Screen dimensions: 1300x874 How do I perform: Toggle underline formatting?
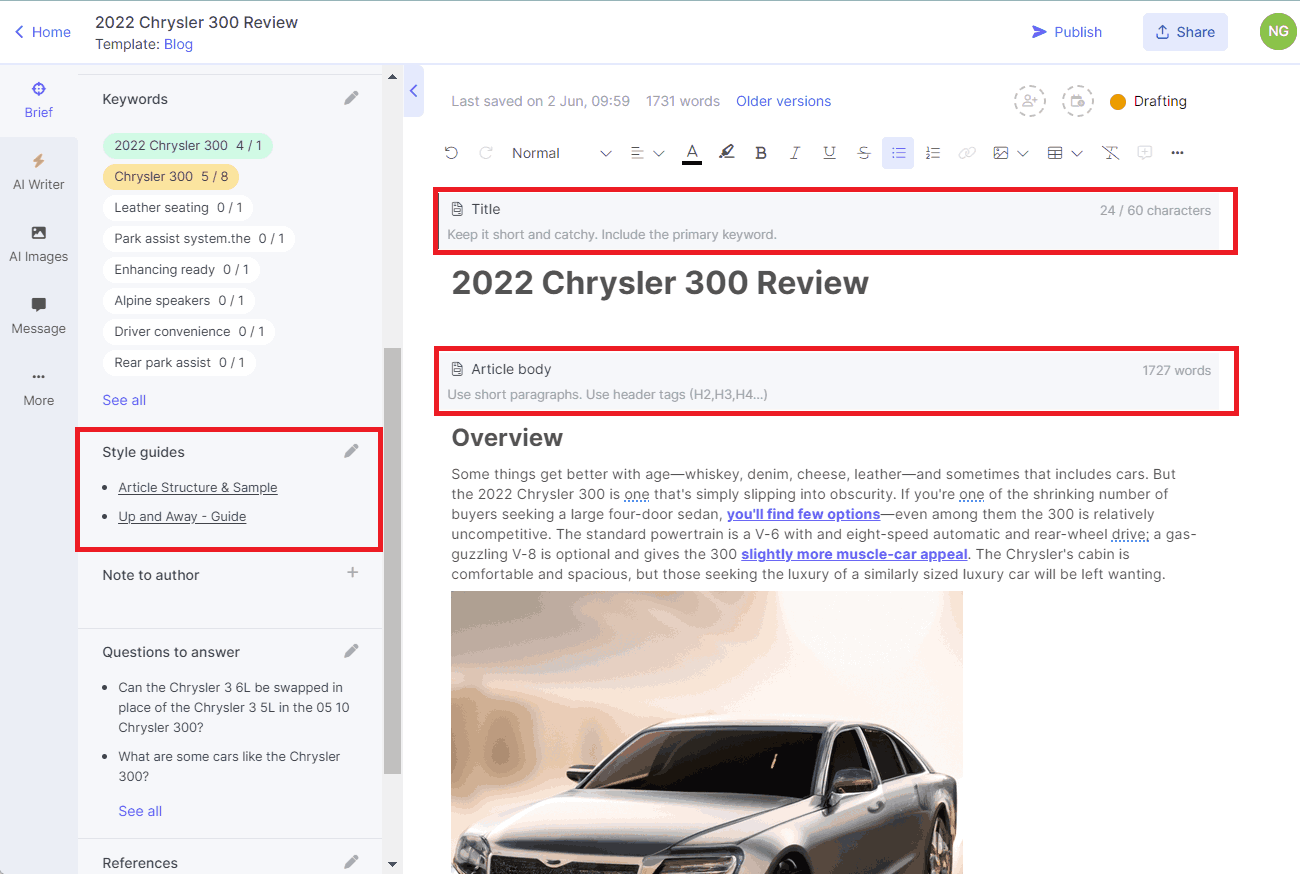point(829,153)
